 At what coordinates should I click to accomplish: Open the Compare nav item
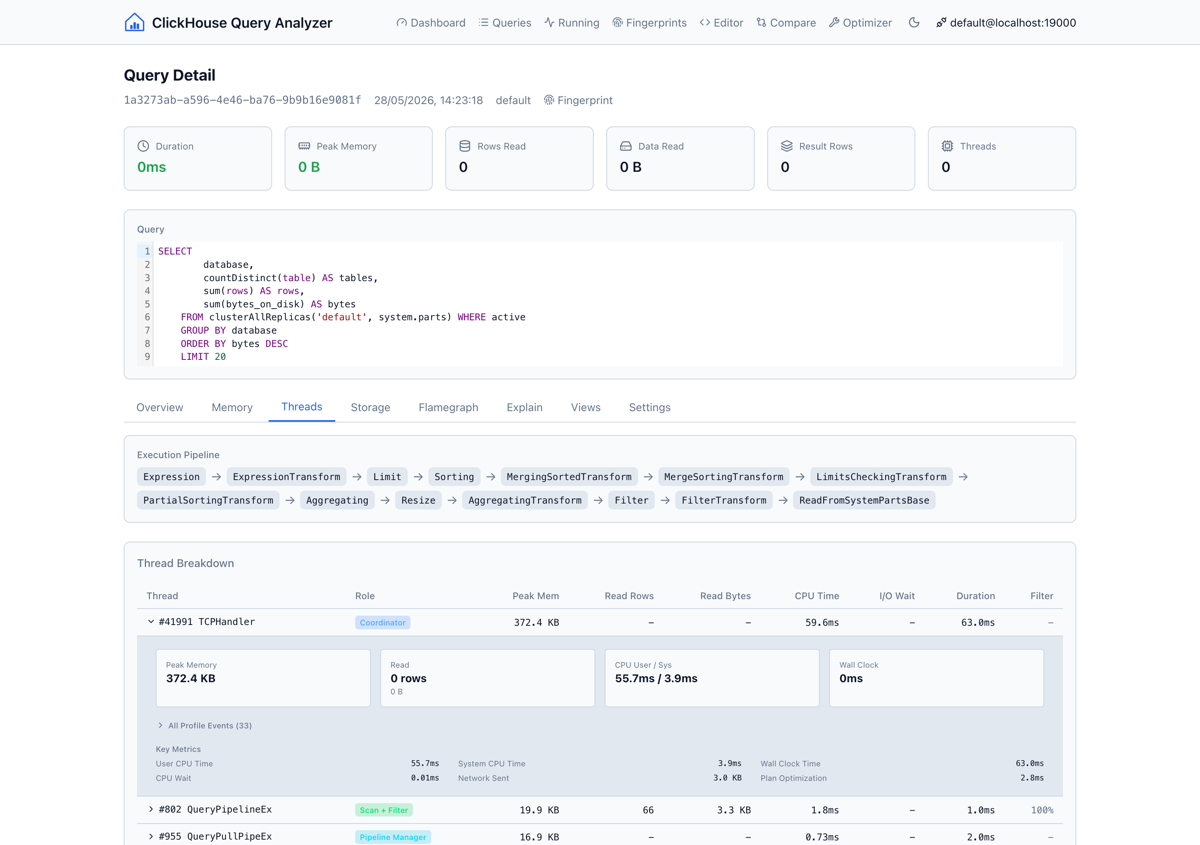[x=786, y=22]
